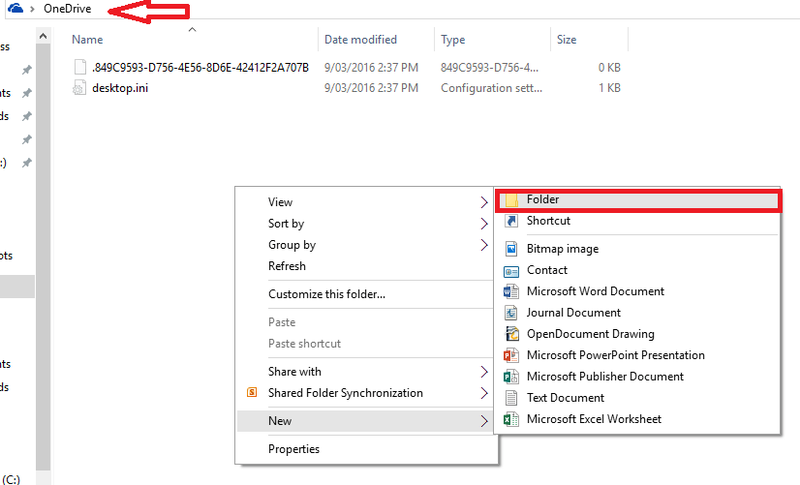
Task: Create a new Folder from the submenu
Action: tap(638, 200)
